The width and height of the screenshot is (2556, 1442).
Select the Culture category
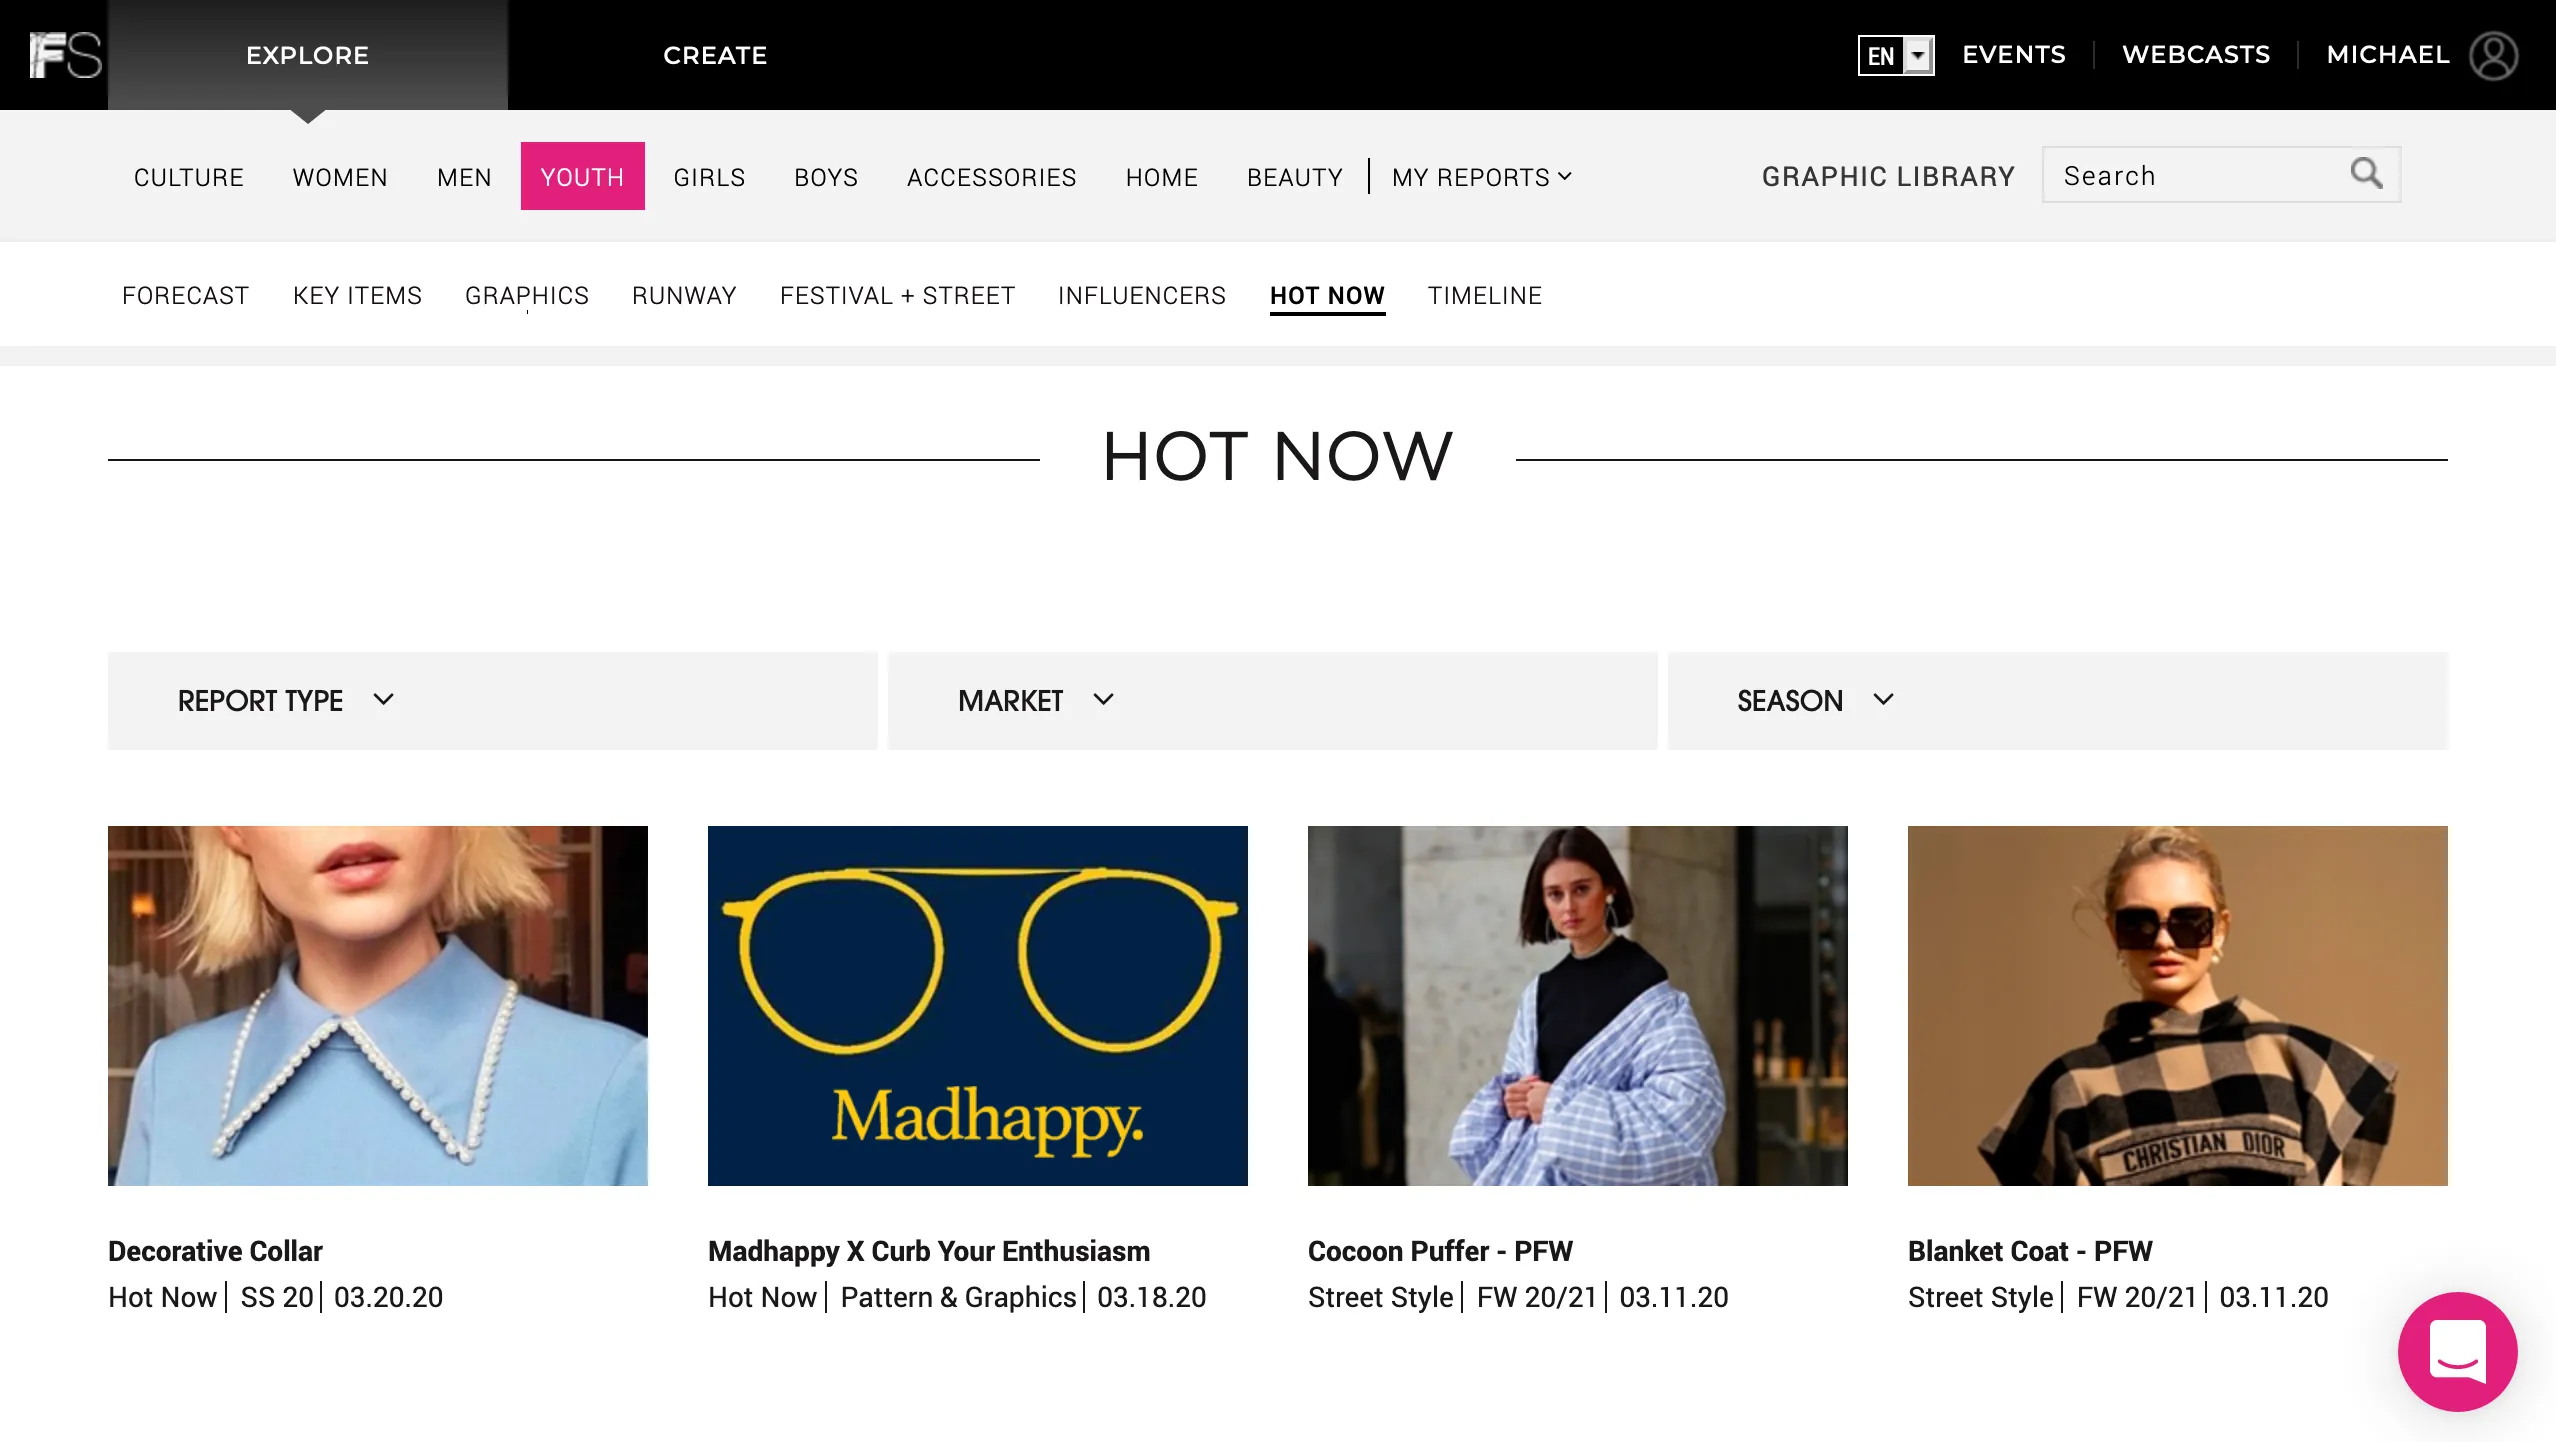189,177
